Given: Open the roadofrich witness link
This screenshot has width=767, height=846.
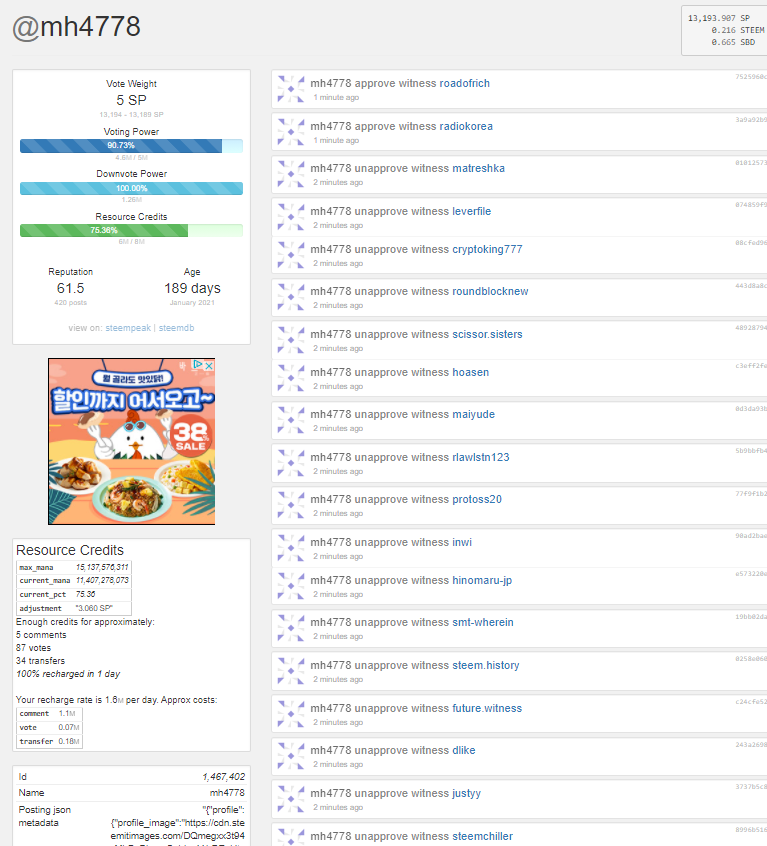Looking at the screenshot, I should coord(464,83).
